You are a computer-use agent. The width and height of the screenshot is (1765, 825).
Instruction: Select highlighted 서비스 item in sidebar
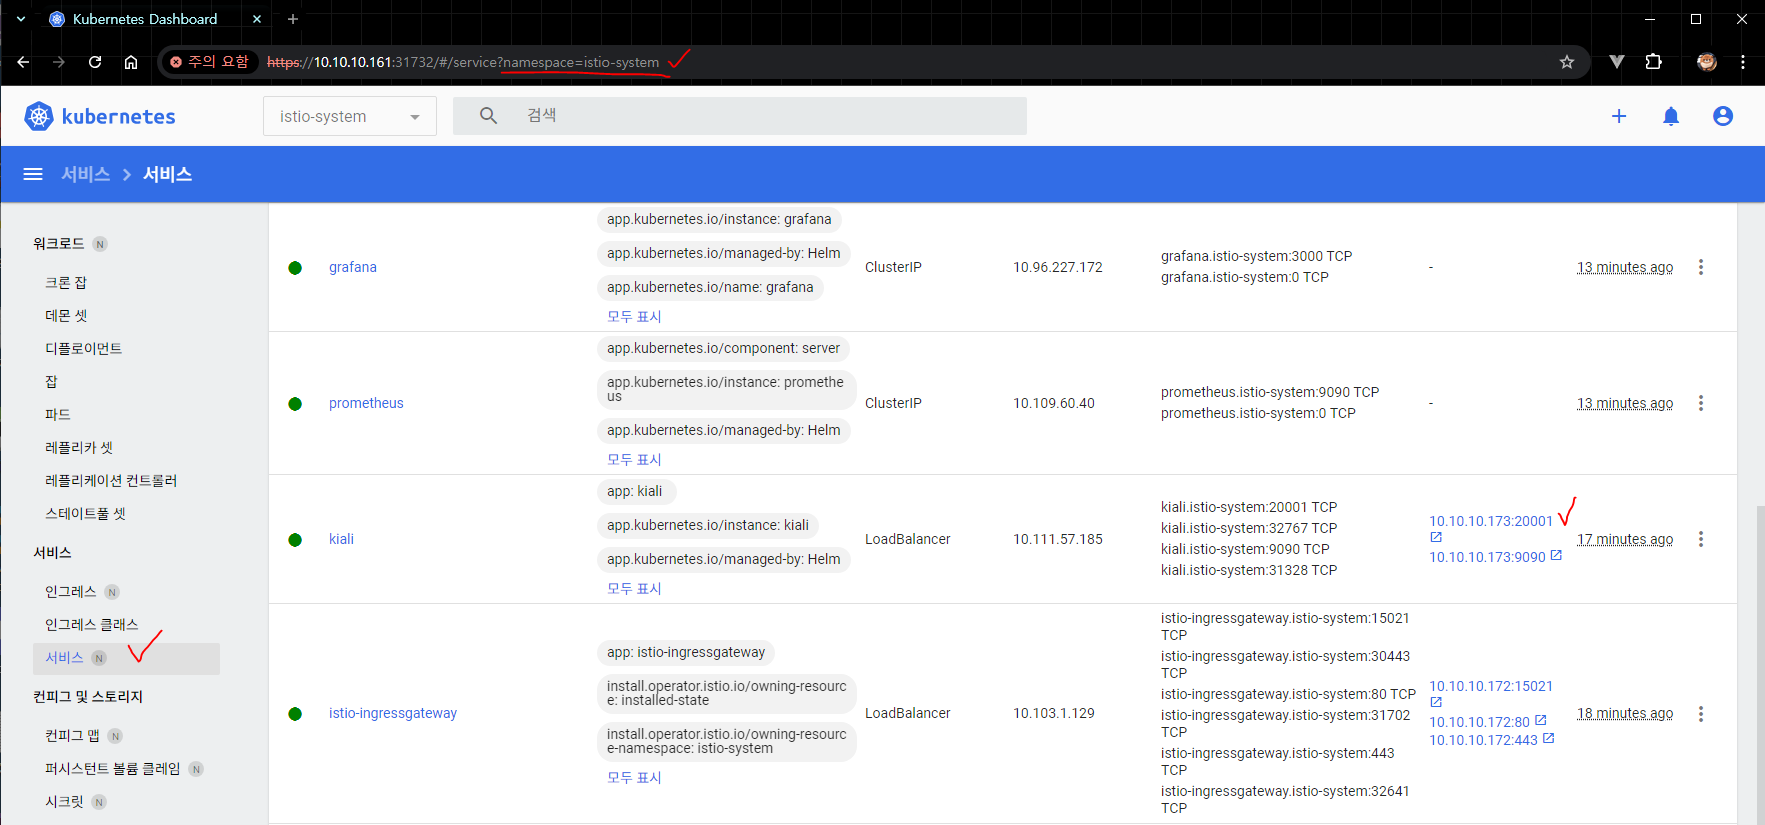(126, 658)
